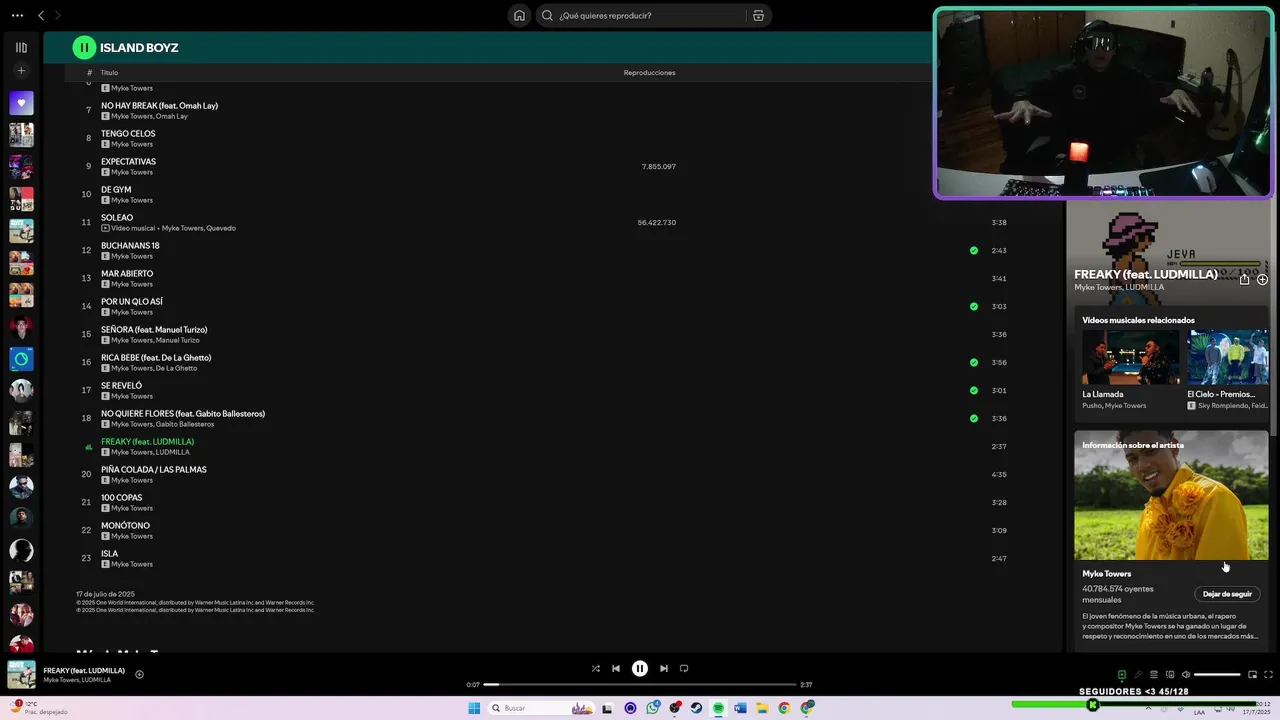Open WhatsApp from the taskbar
Screen dimensions: 1280x720
pos(653,708)
